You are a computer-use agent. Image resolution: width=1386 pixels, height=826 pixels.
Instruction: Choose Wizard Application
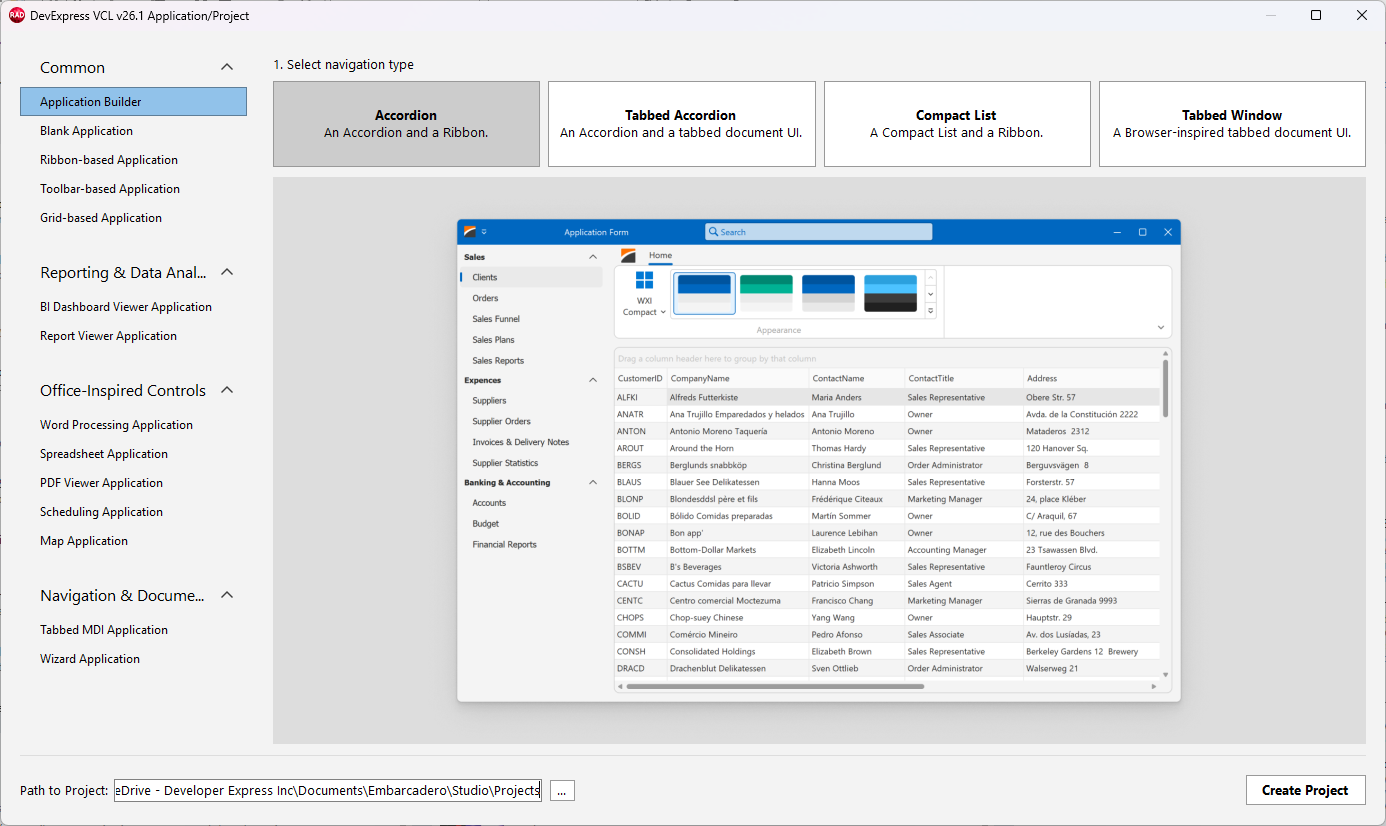pyautogui.click(x=133, y=658)
